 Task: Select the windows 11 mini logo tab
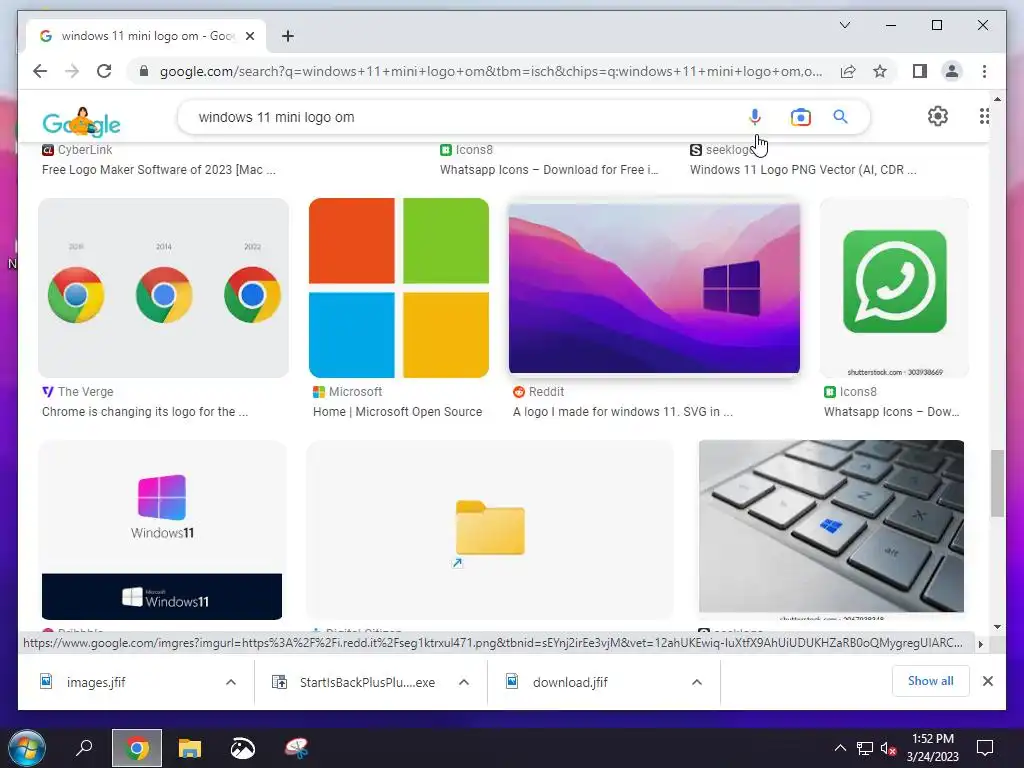tap(146, 36)
